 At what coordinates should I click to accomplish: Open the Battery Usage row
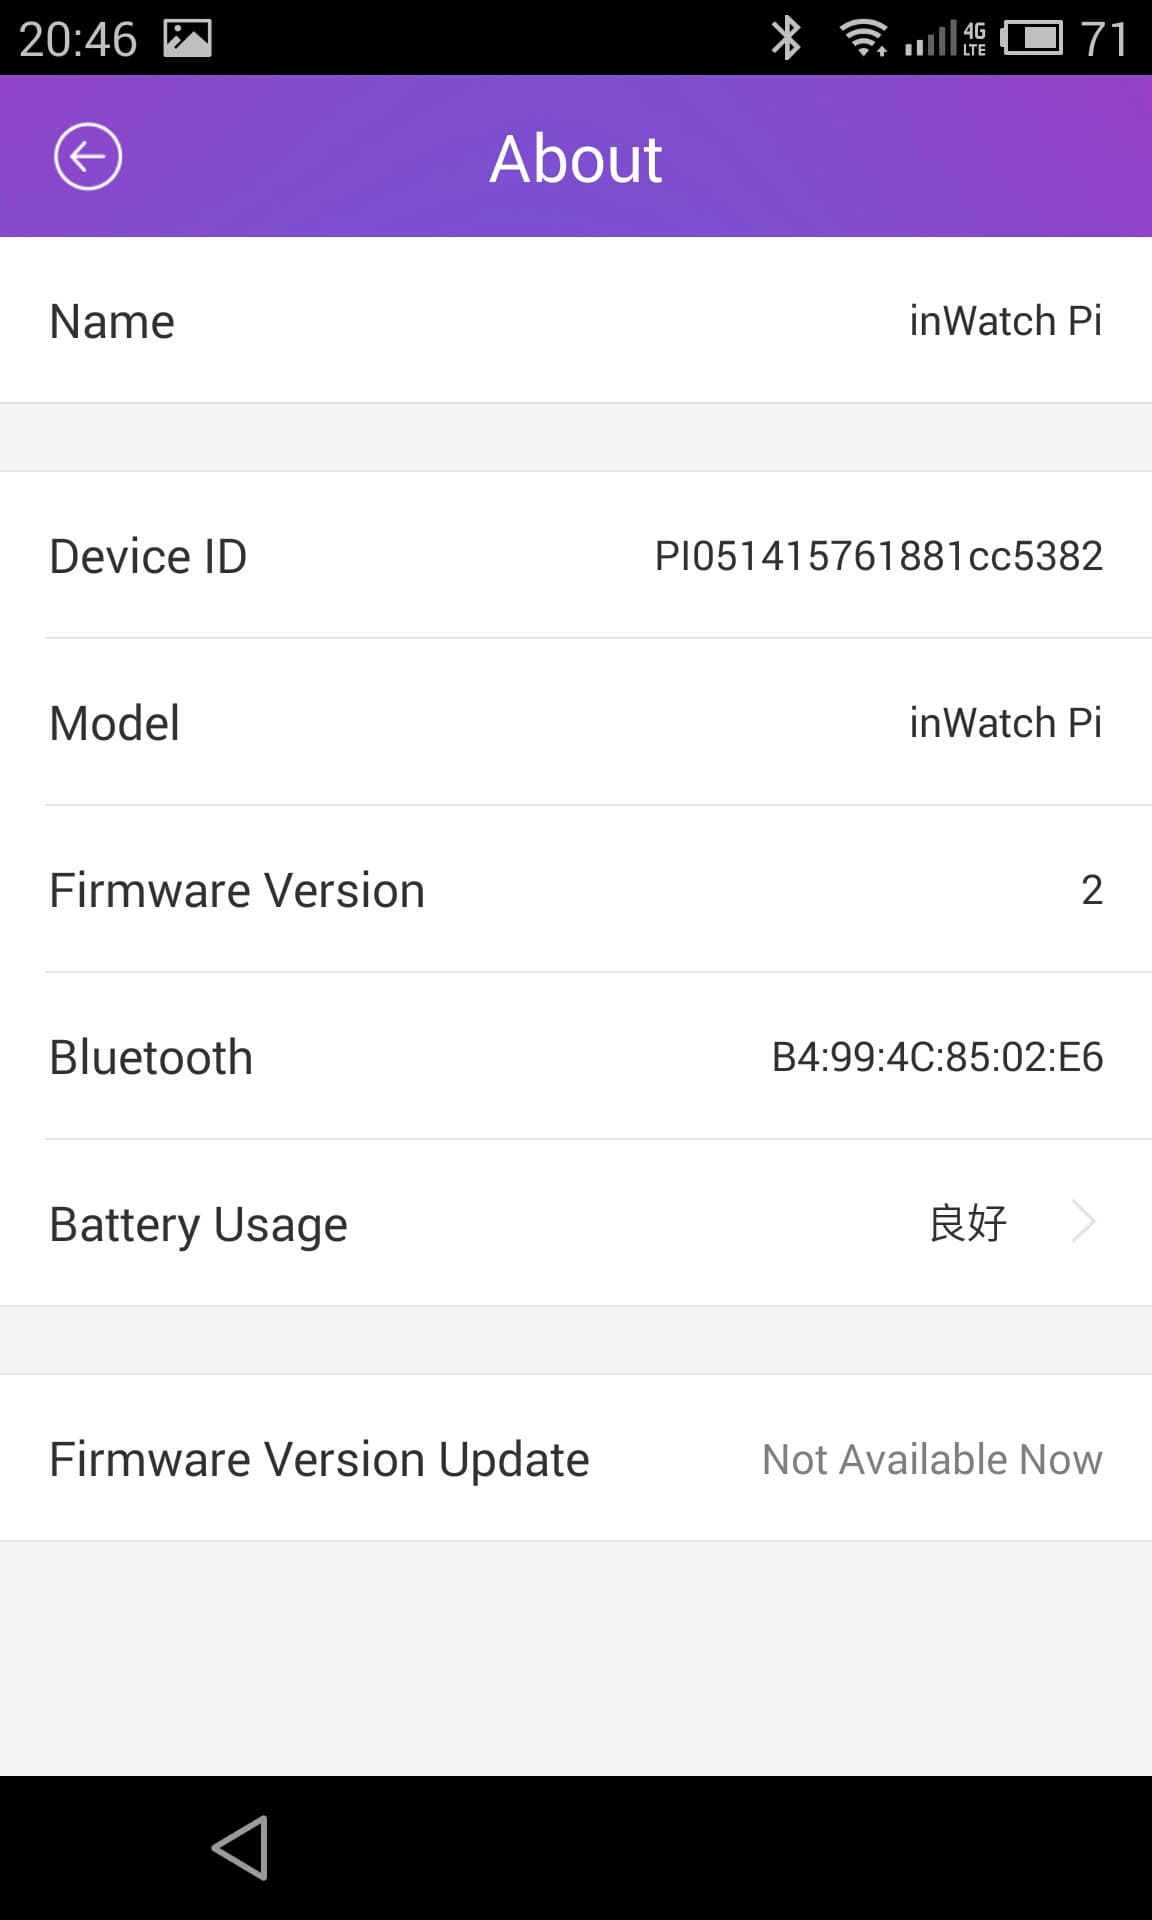(x=576, y=1222)
